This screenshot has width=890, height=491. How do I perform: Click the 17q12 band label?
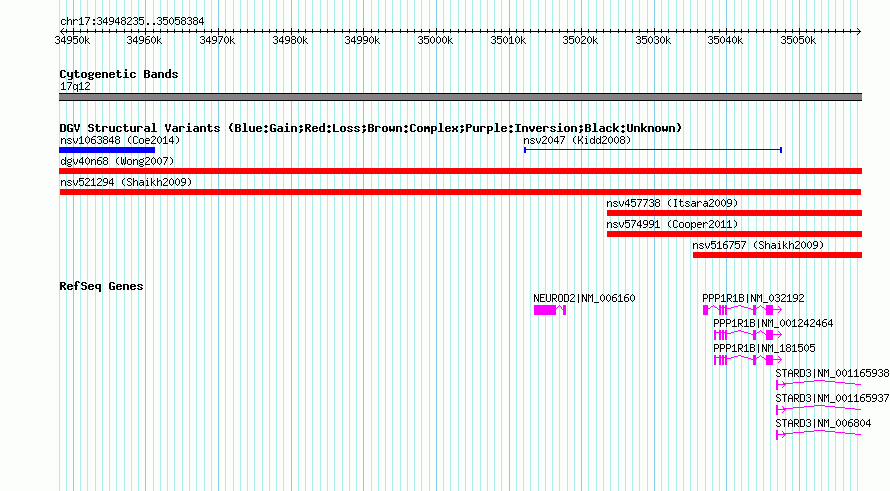[x=75, y=86]
